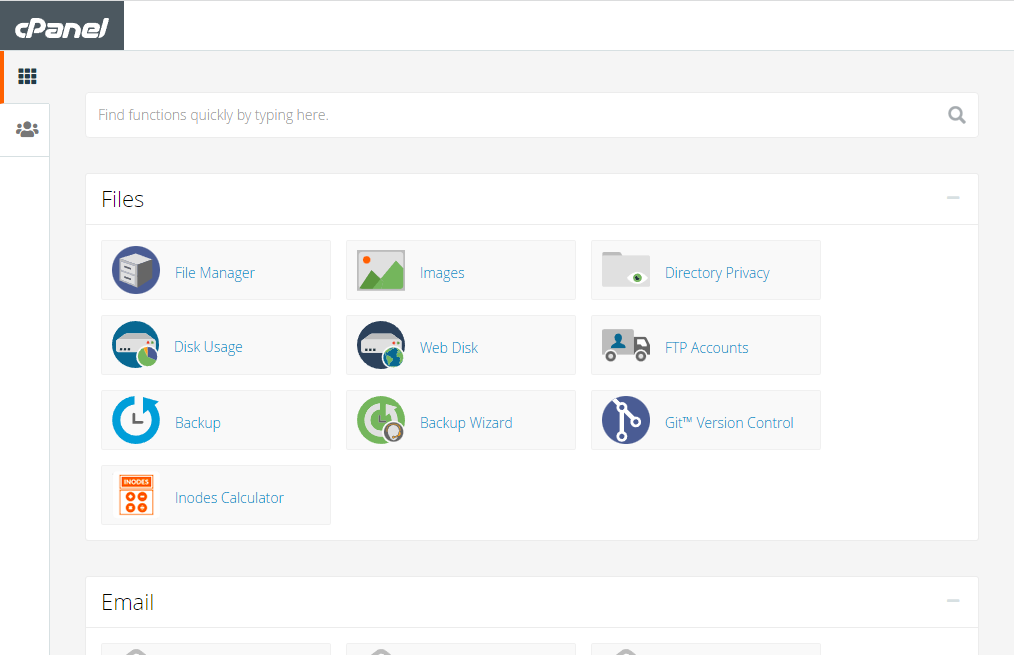Follow the FTP Accounts link
The image size is (1014, 655).
706,346
